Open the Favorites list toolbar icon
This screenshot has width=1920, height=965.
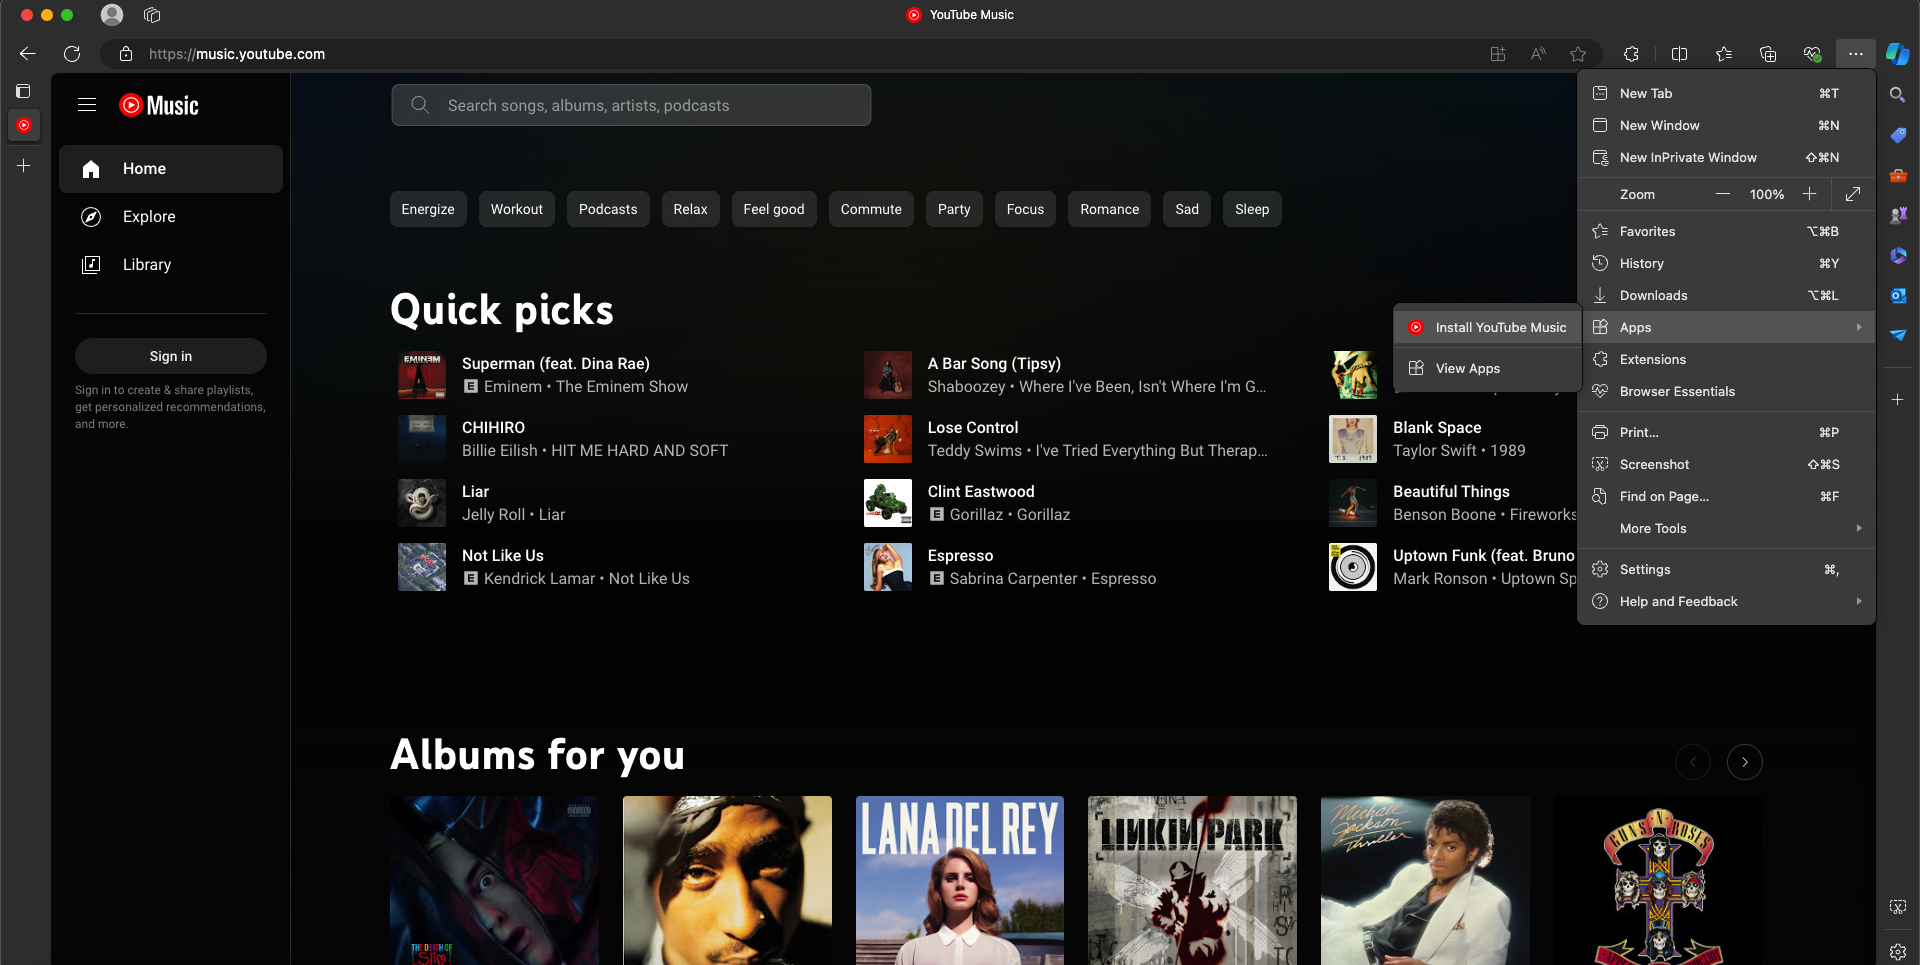point(1724,54)
